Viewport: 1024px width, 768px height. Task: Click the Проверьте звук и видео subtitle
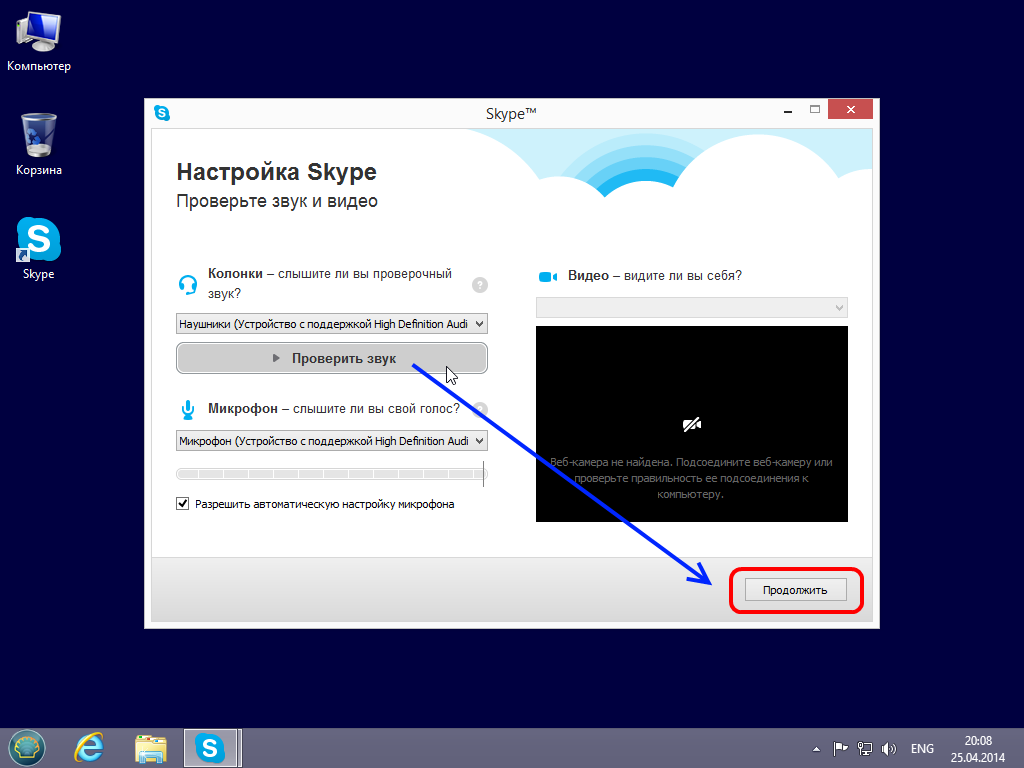tap(277, 201)
